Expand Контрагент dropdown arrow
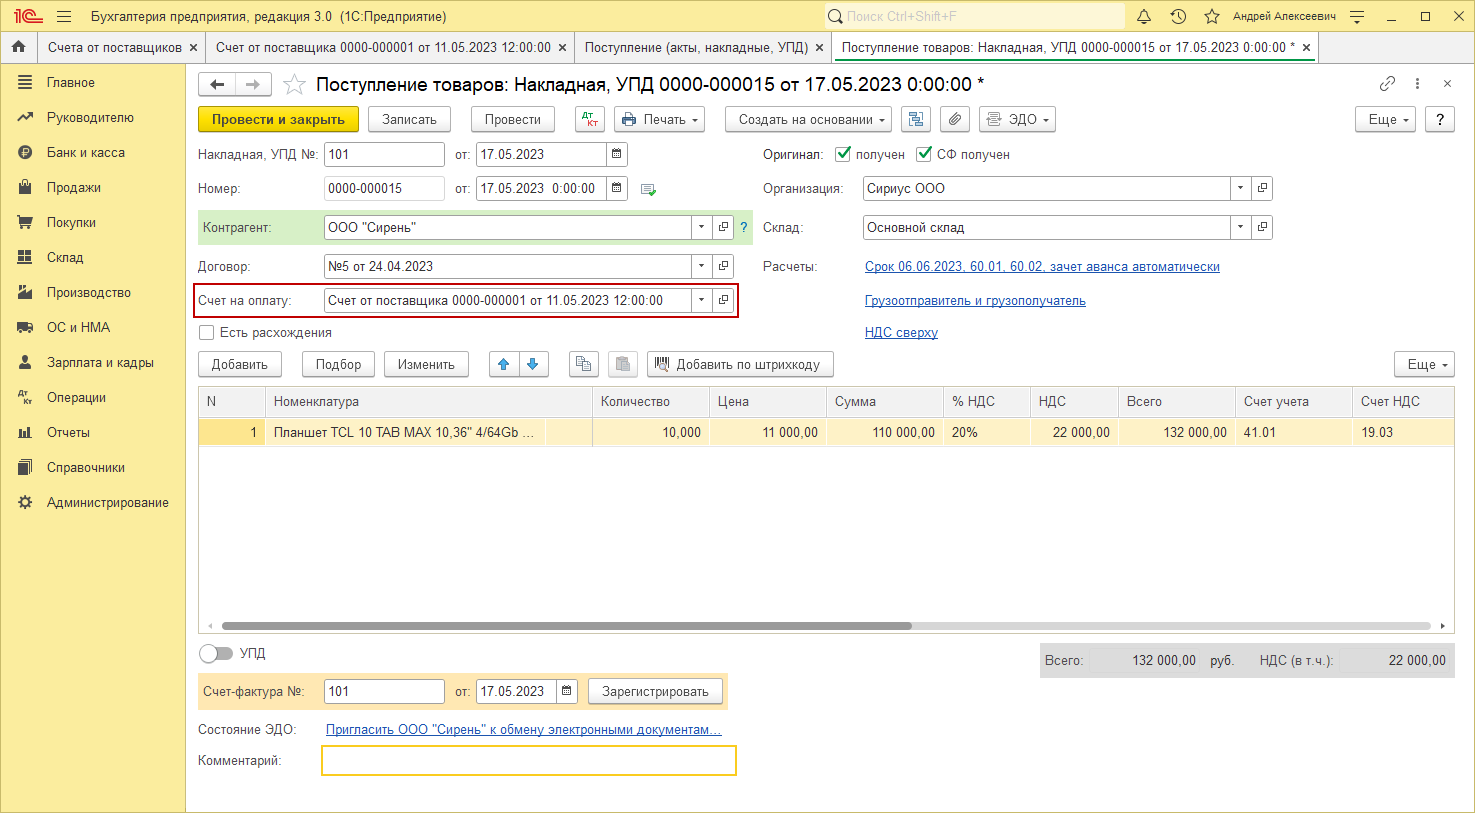 coord(702,227)
